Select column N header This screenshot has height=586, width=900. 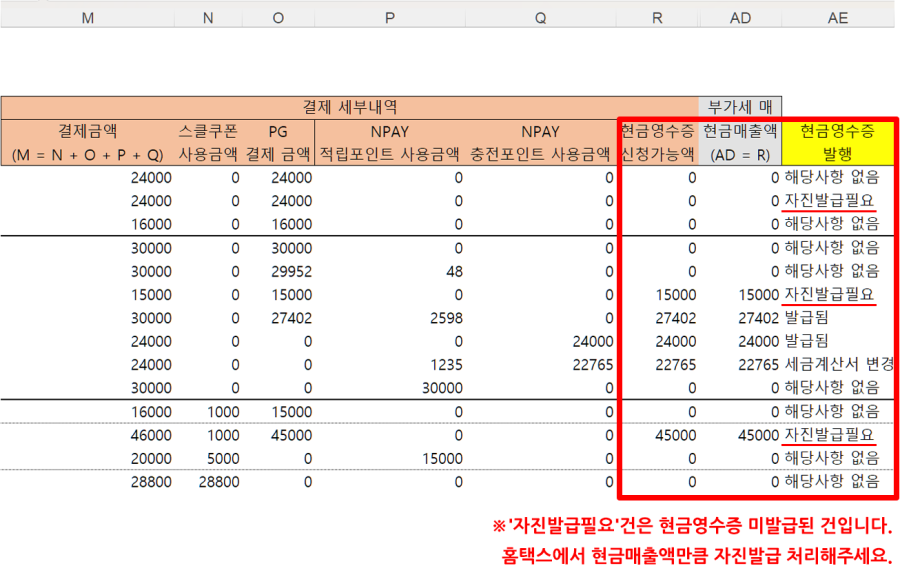[x=208, y=19]
